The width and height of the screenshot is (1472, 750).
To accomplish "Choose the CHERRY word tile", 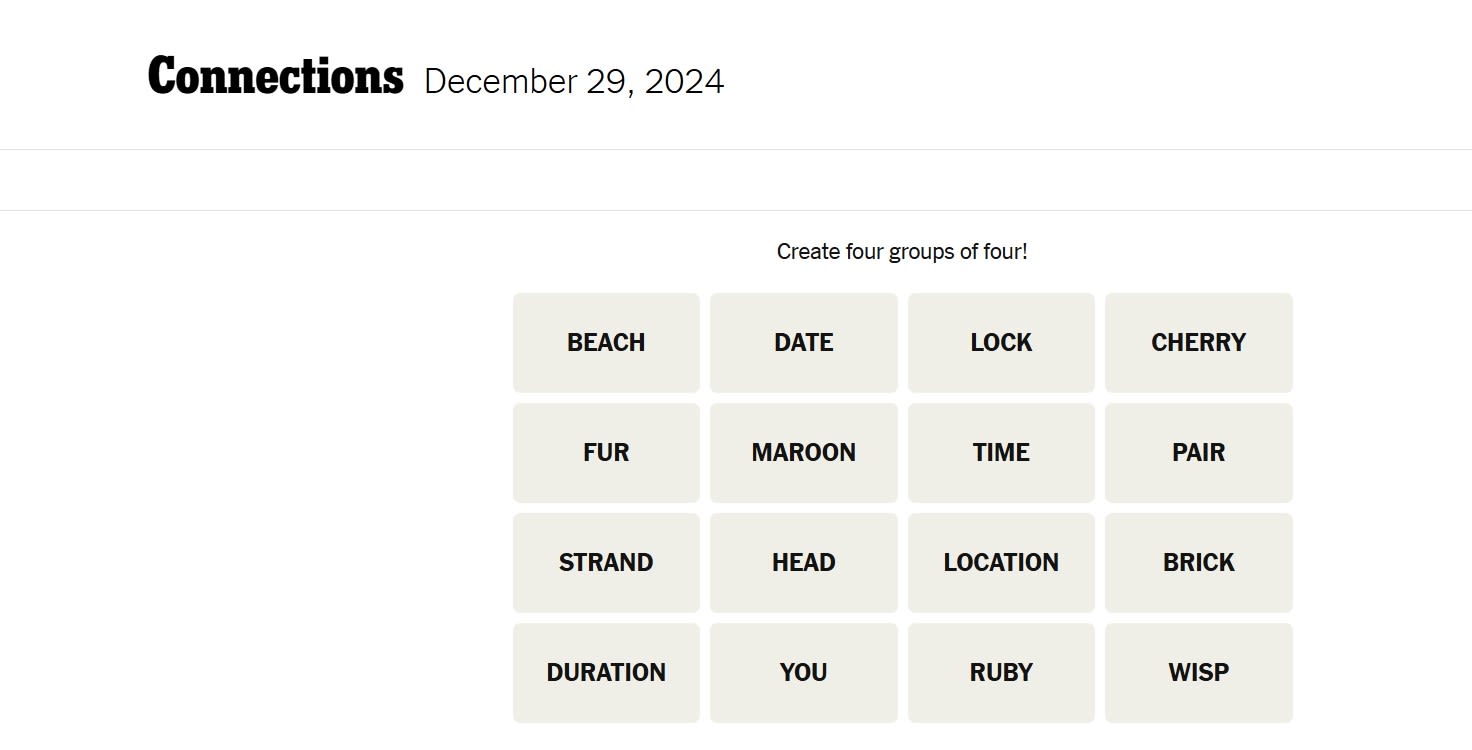I will click(1198, 343).
